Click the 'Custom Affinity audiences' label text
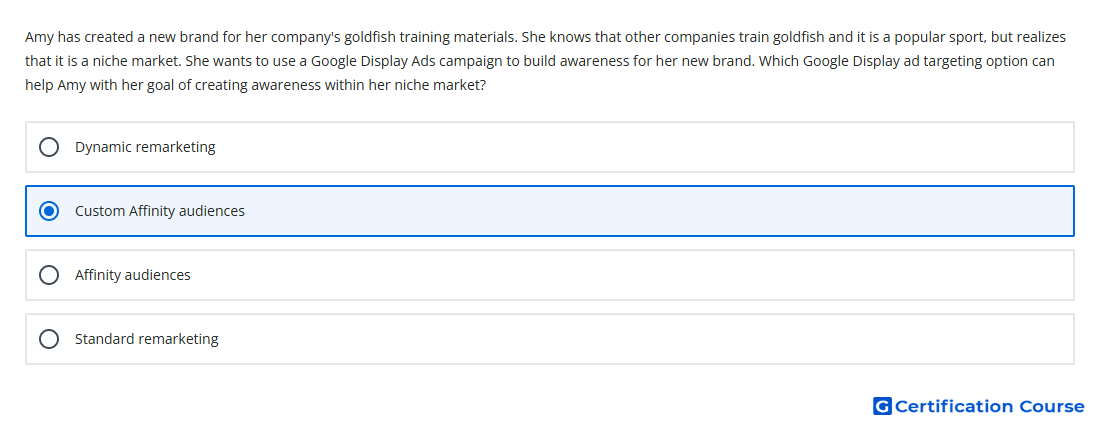 (x=160, y=211)
